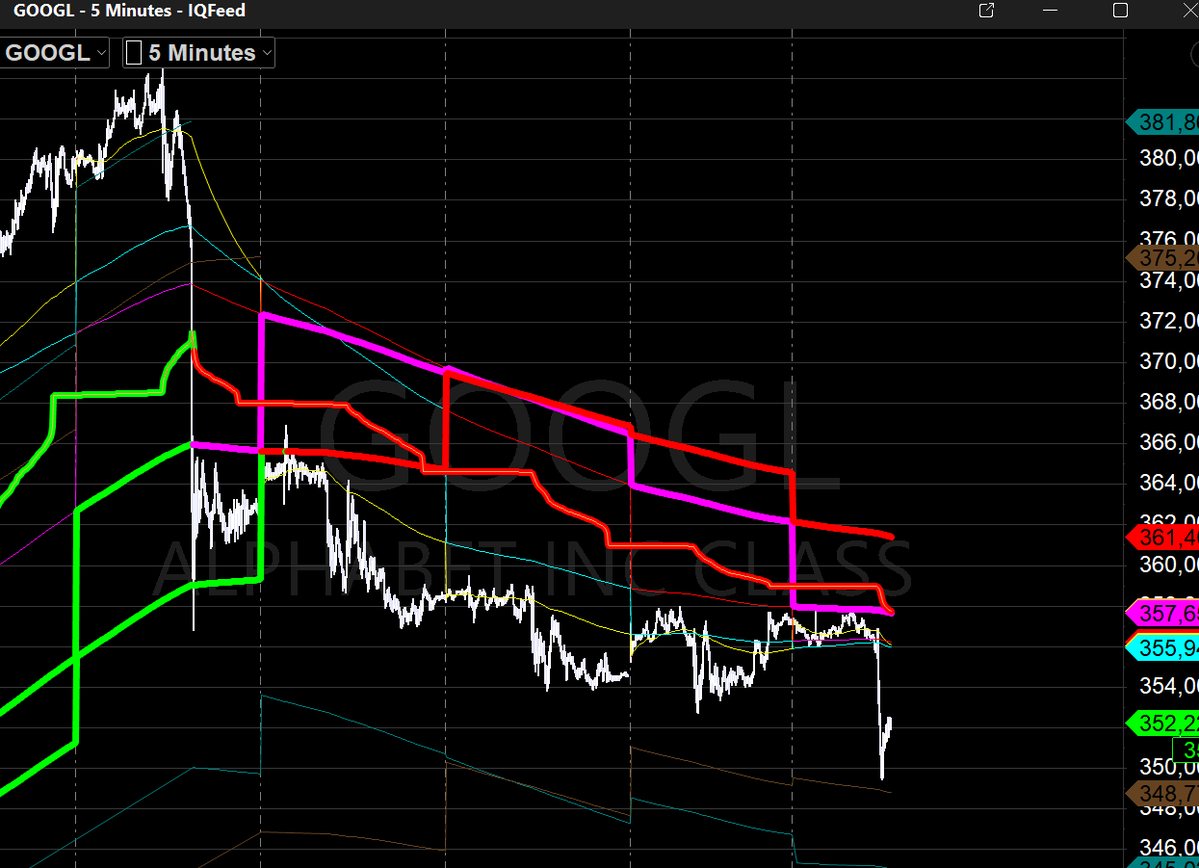This screenshot has width=1199, height=868.
Task: Click the pop-out chart window icon
Action: 986,11
